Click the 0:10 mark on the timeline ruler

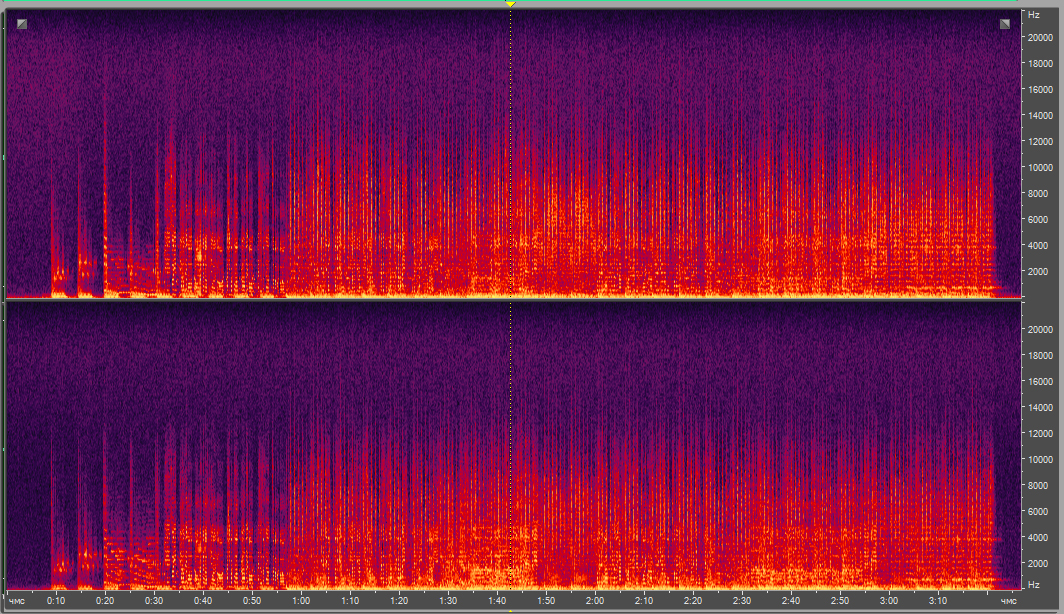point(56,601)
